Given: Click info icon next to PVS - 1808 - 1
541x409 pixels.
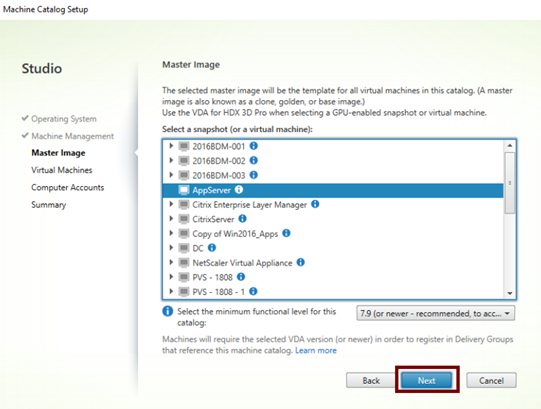Looking at the screenshot, I should pos(253,291).
